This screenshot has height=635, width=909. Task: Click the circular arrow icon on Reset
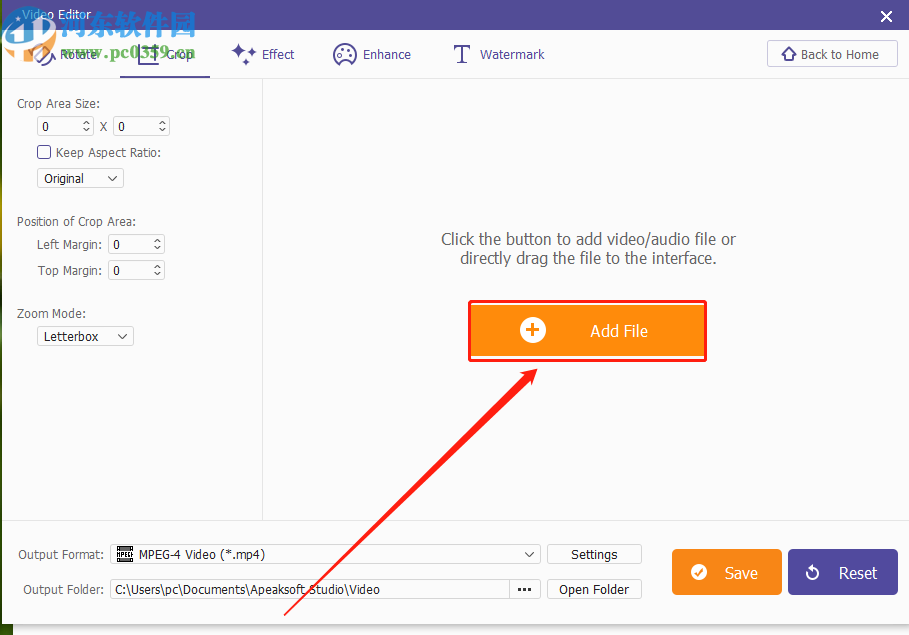point(813,572)
